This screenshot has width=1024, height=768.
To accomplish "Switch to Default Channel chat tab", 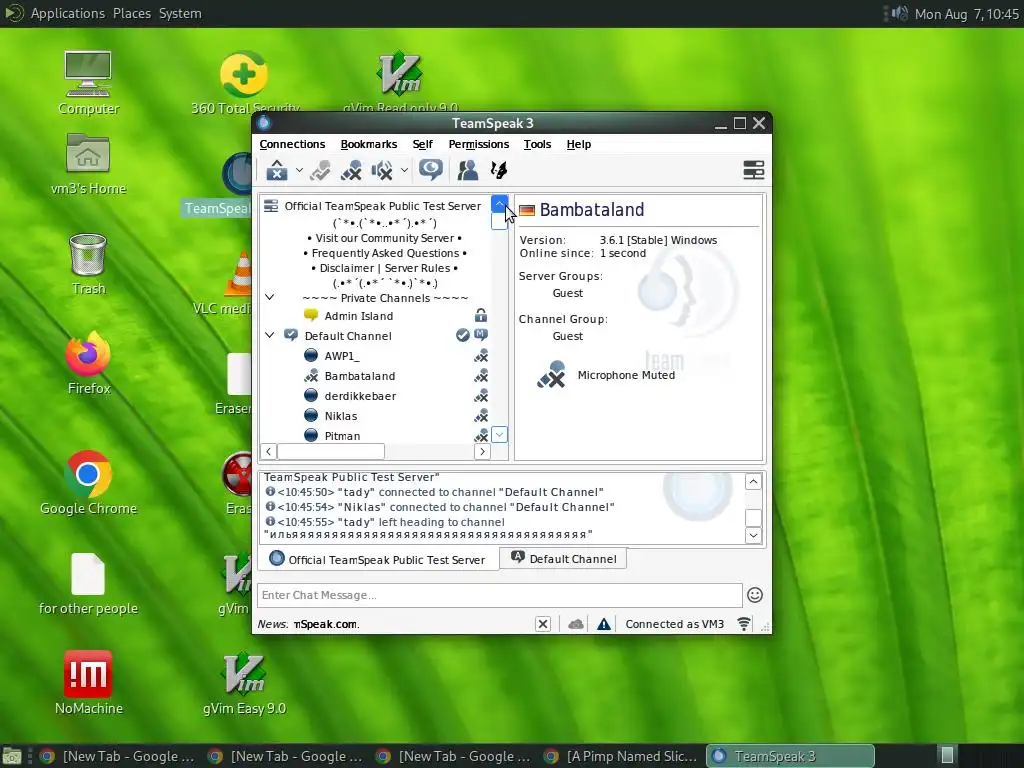I will [563, 558].
